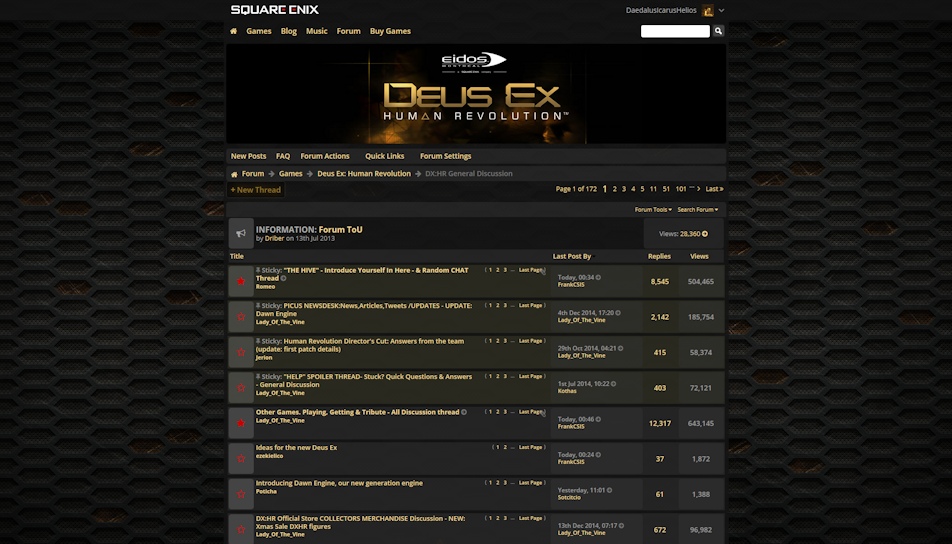
Task: Open Ideas for the new Deus Ex thread
Action: coord(296,447)
